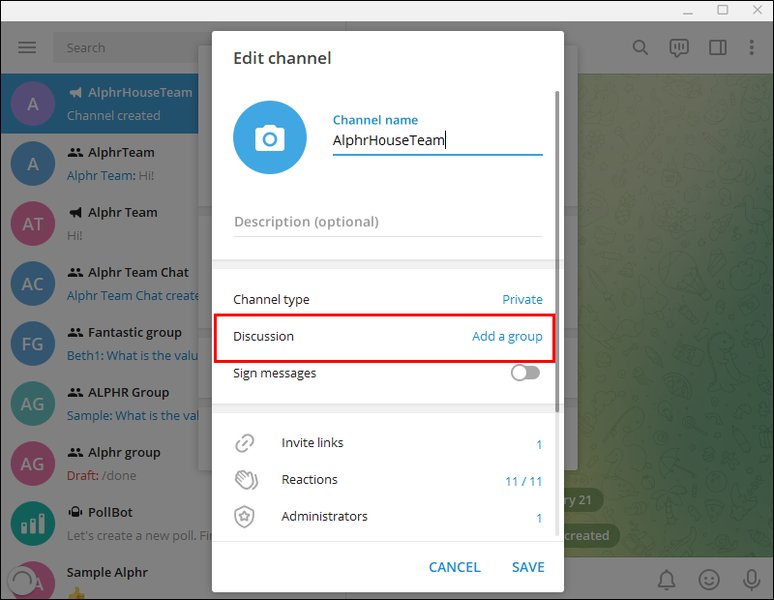Click the Administrators shield star icon
Viewport: 774px width, 600px height.
(x=244, y=517)
